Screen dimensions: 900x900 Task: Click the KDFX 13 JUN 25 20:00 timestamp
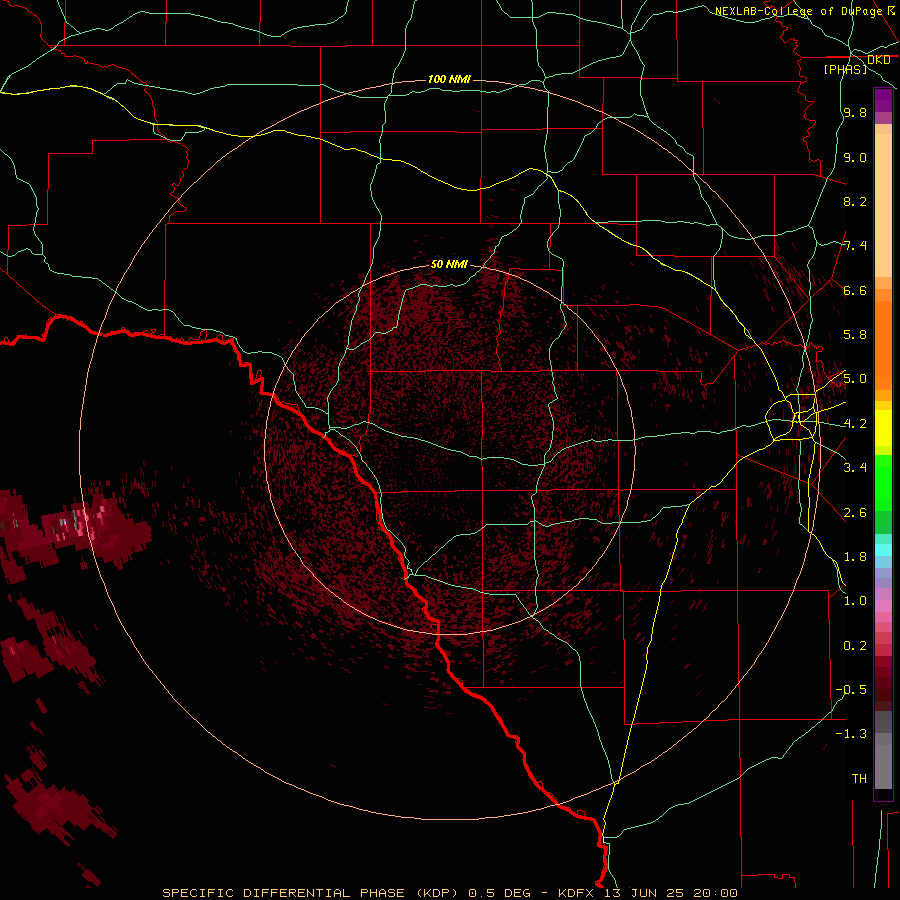pos(648,893)
